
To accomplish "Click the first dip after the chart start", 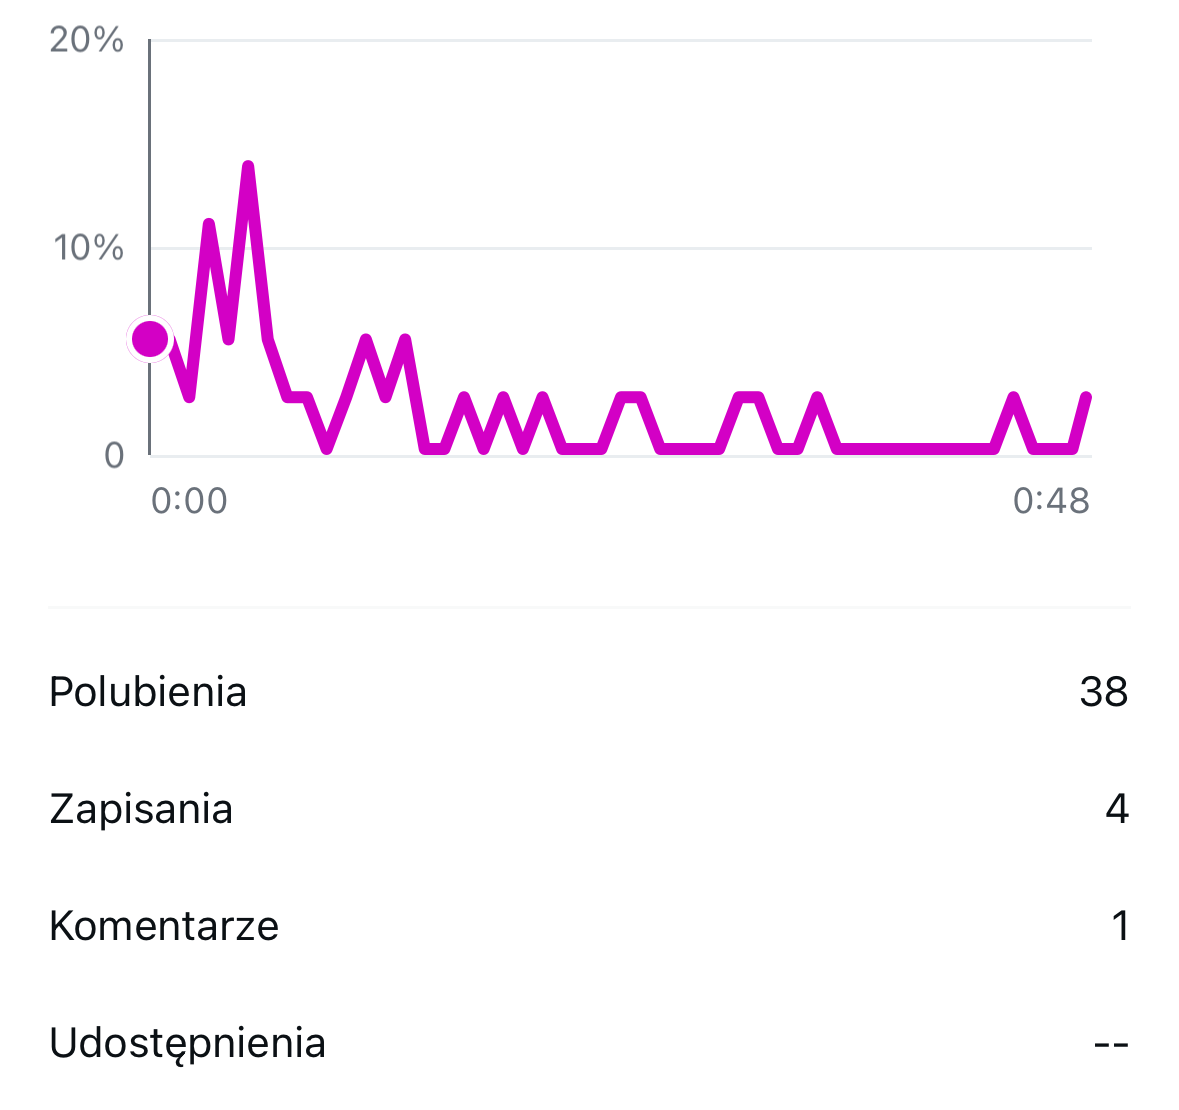I will 189,397.
